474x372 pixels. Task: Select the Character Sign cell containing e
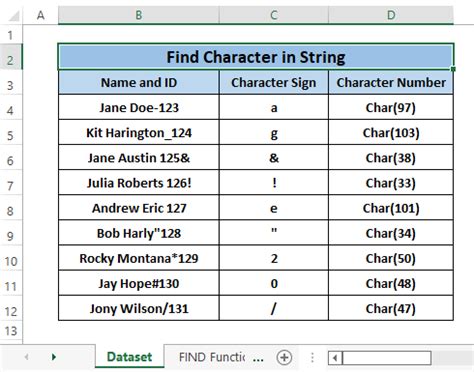point(274,208)
